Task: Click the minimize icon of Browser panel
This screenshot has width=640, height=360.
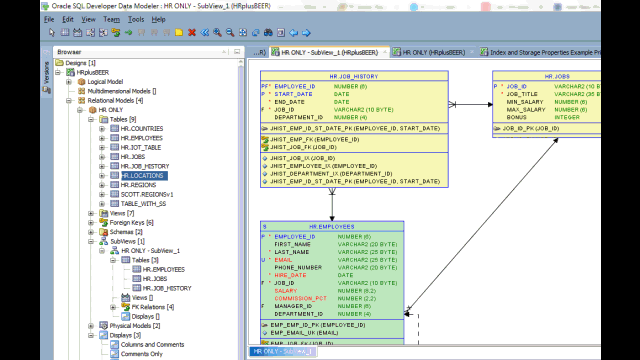Action: pyautogui.click(x=237, y=52)
